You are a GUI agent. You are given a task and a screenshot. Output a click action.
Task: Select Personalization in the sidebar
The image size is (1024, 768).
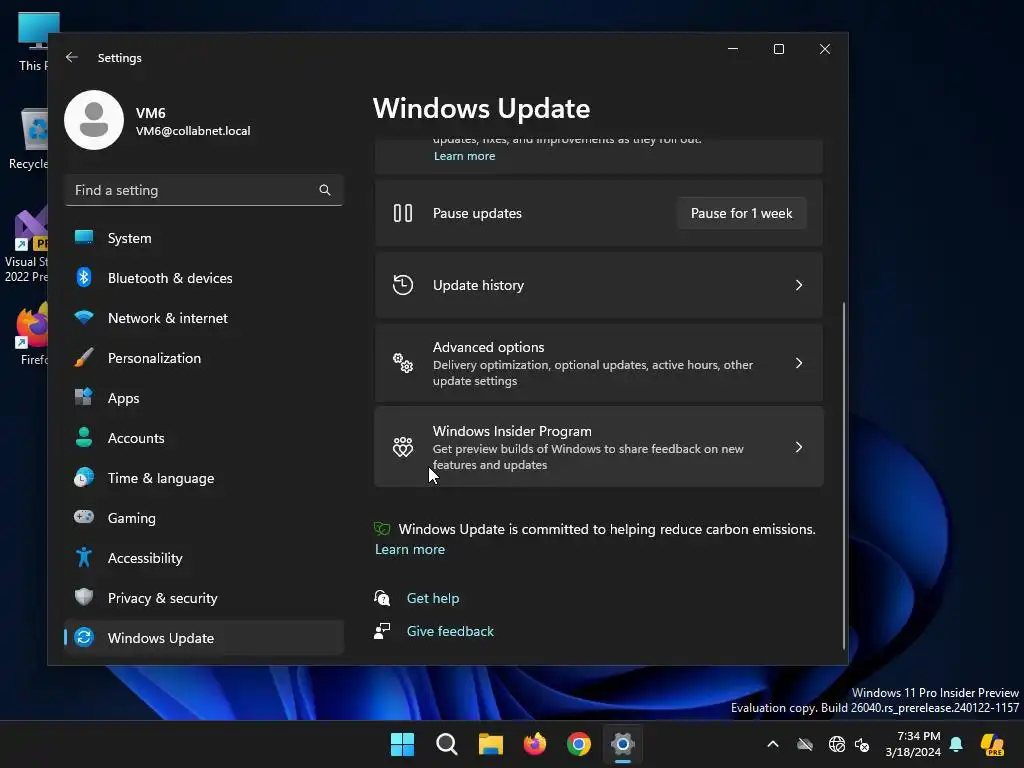pos(204,358)
